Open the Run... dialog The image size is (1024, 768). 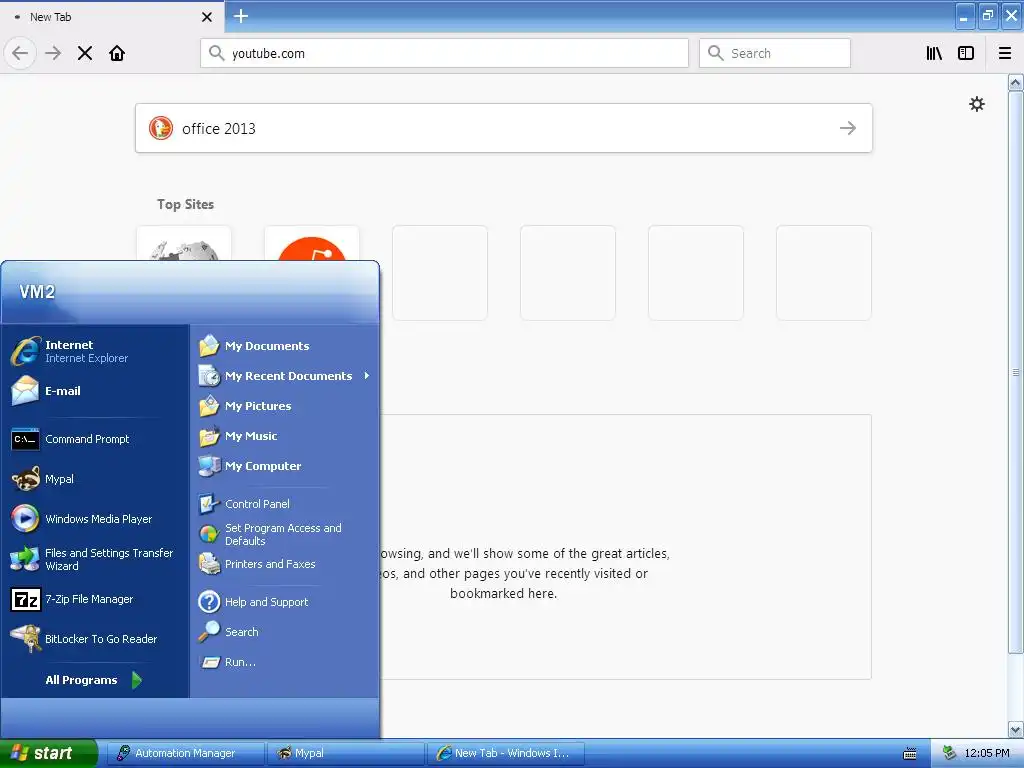click(284, 662)
